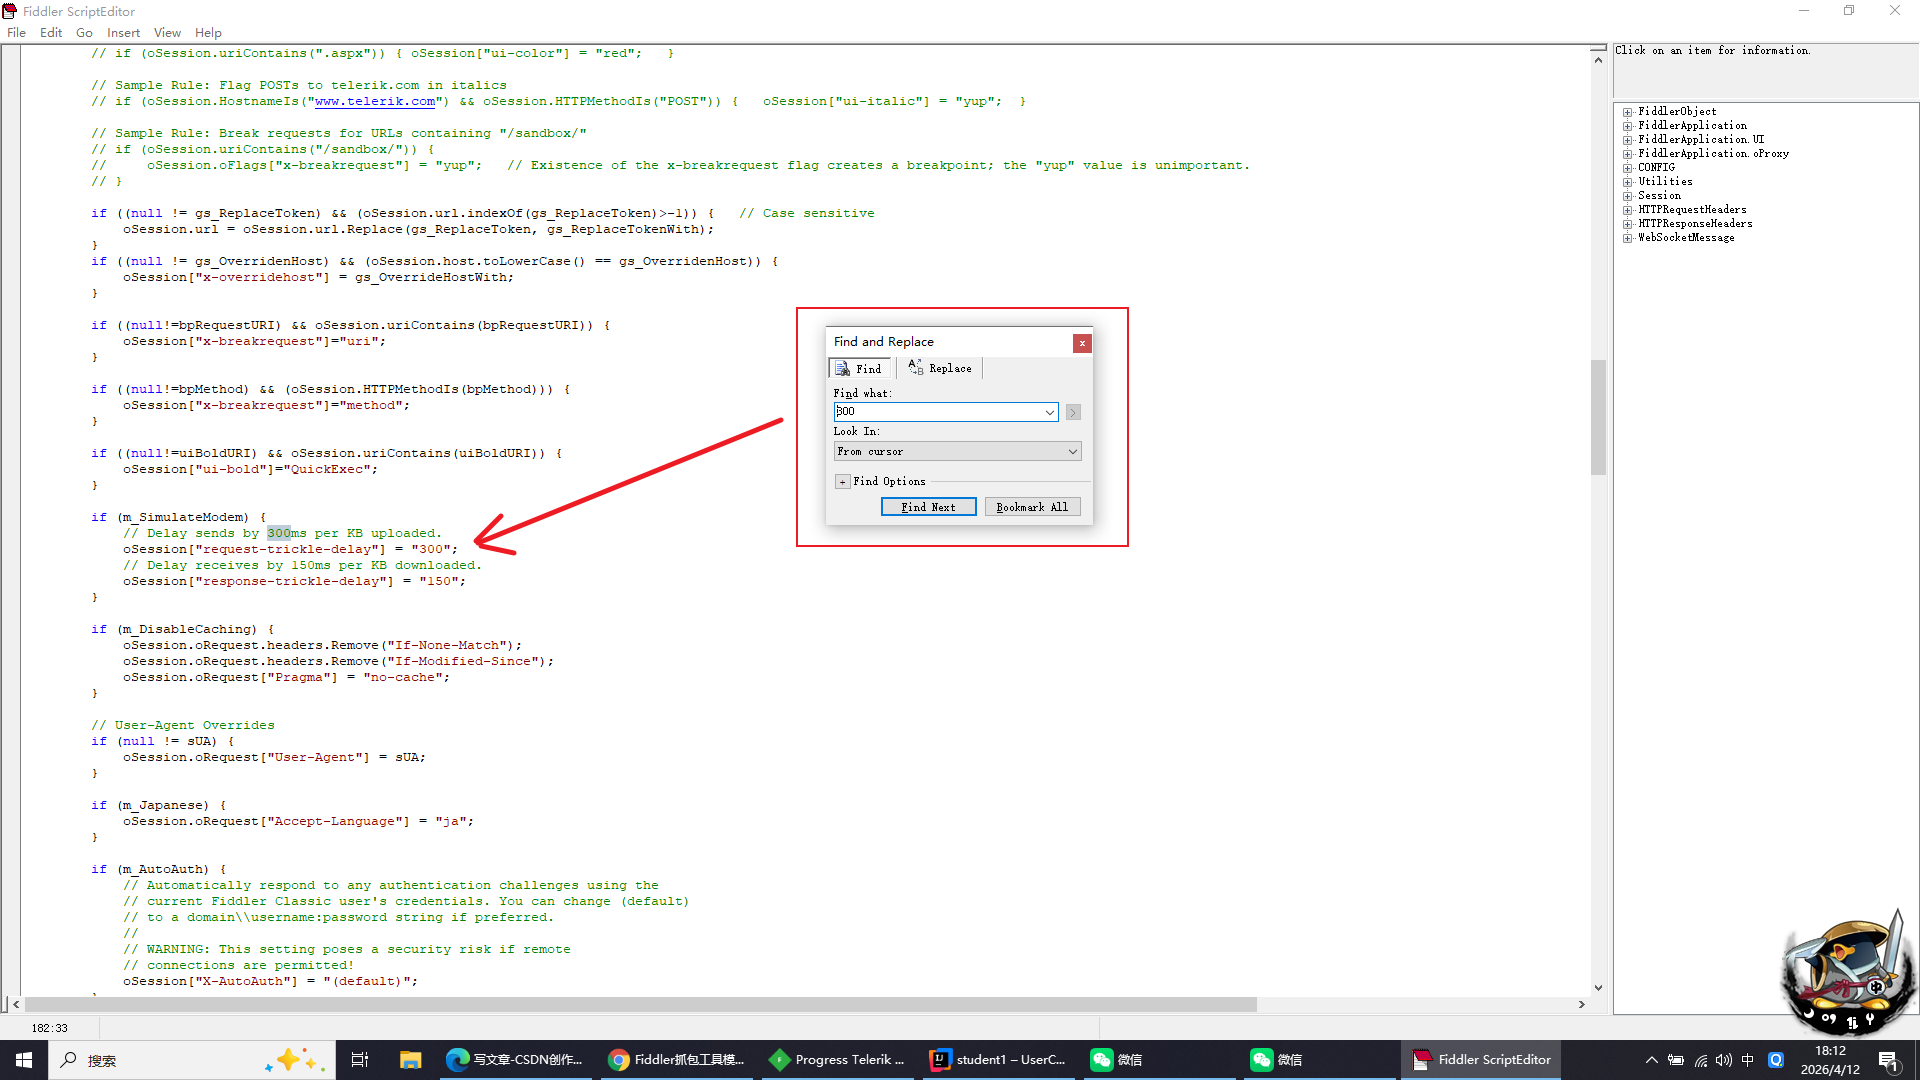Expand the Session tree node
The height and width of the screenshot is (1080, 1920).
pyautogui.click(x=1628, y=196)
